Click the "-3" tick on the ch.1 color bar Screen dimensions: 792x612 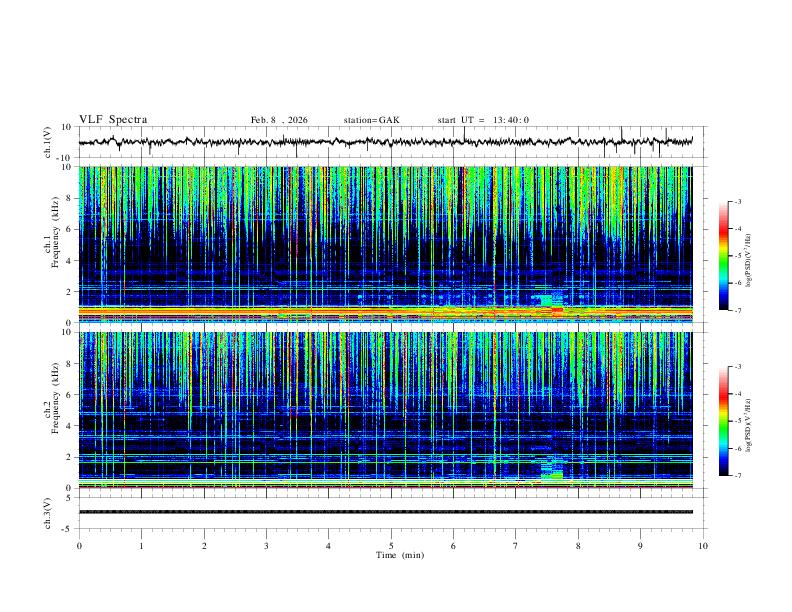[x=738, y=201]
